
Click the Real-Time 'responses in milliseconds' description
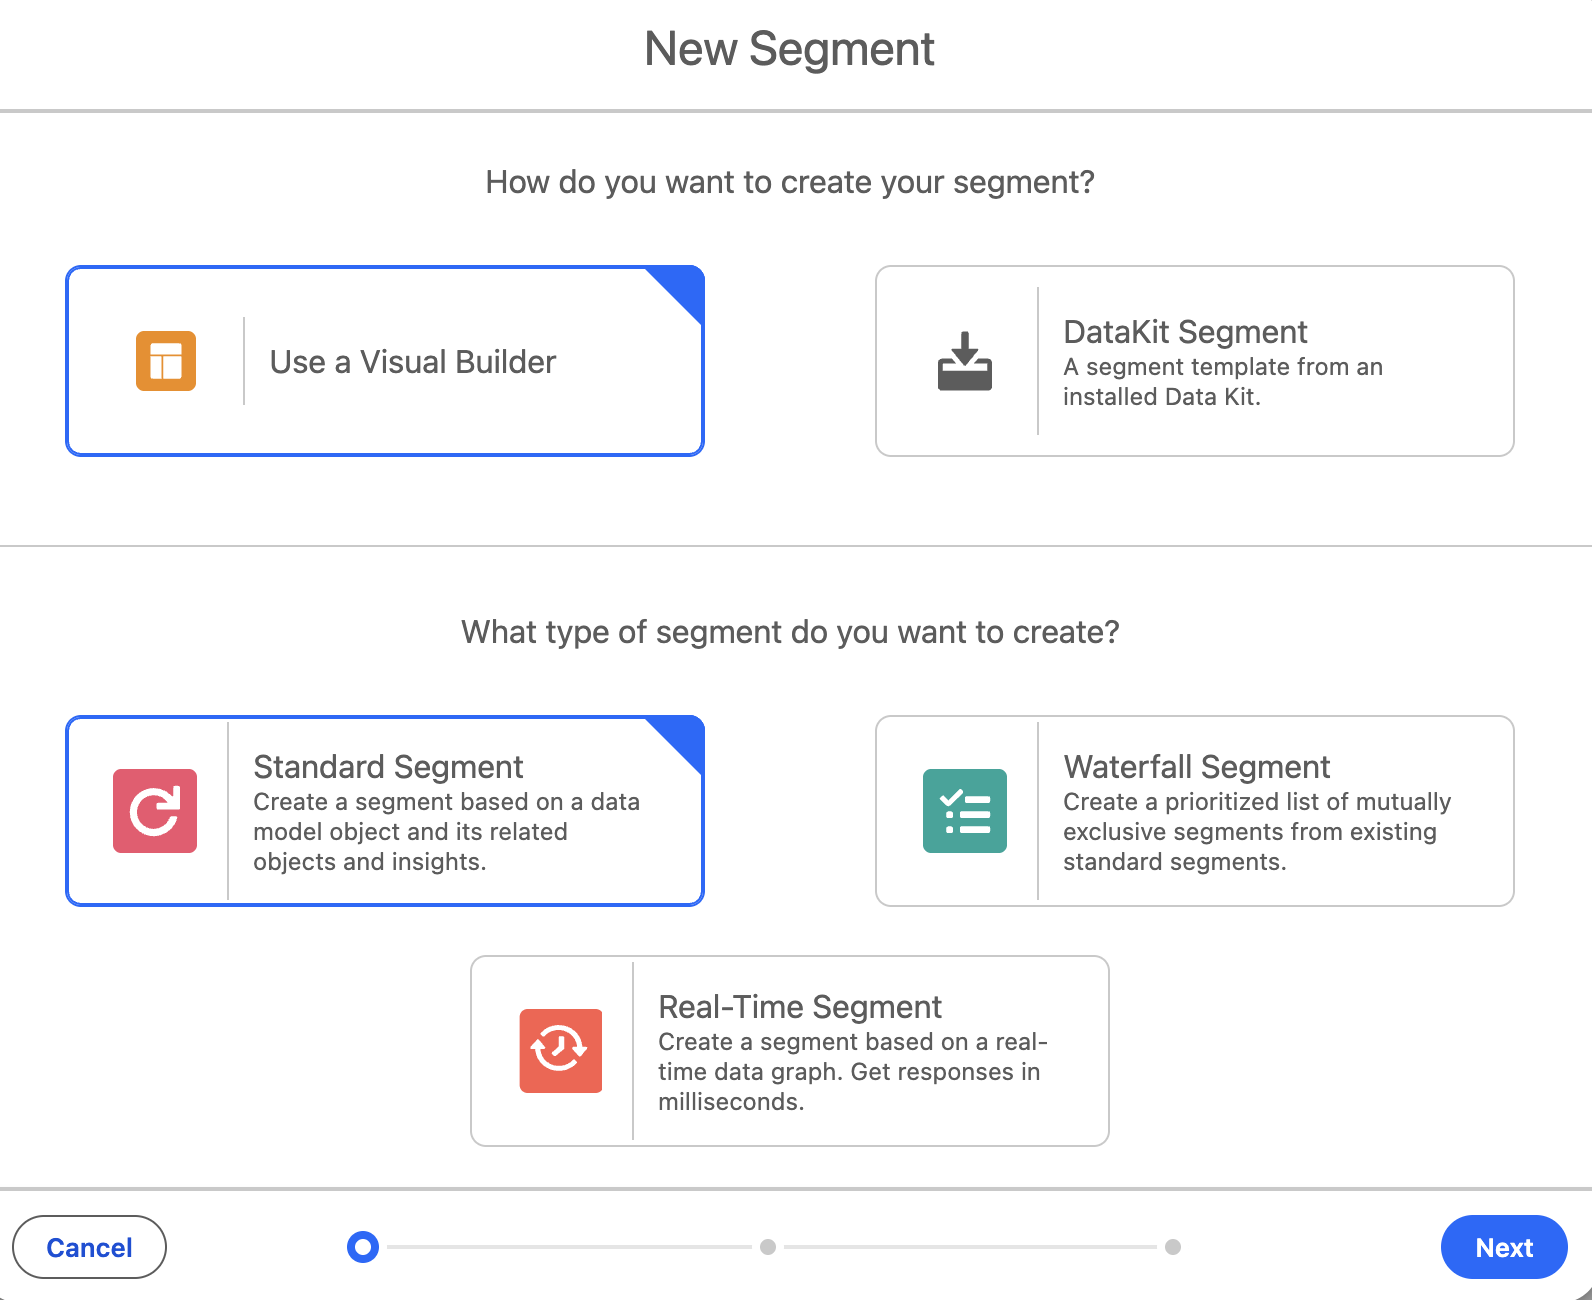850,1072
